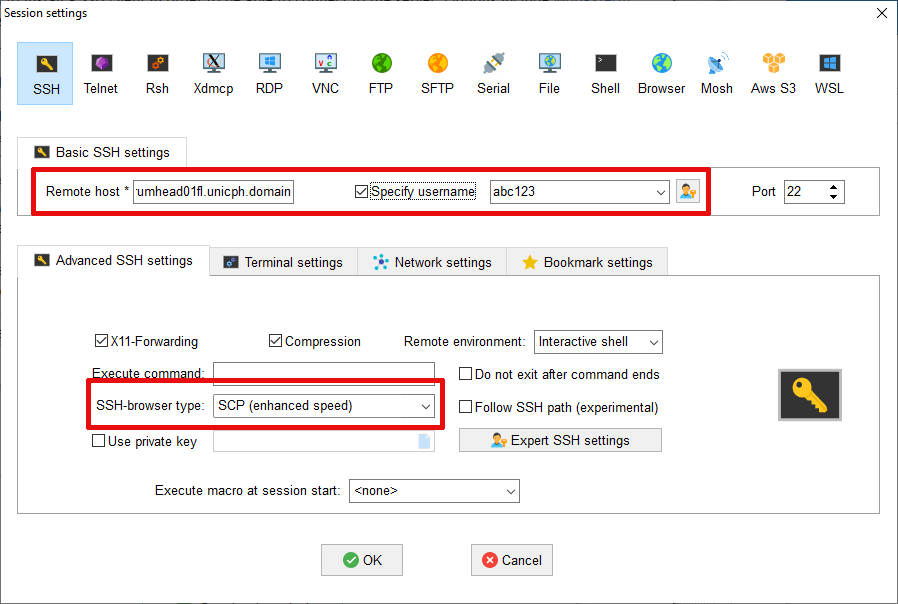Click the Expert SSH settings button
The width and height of the screenshot is (898, 604).
560,440
